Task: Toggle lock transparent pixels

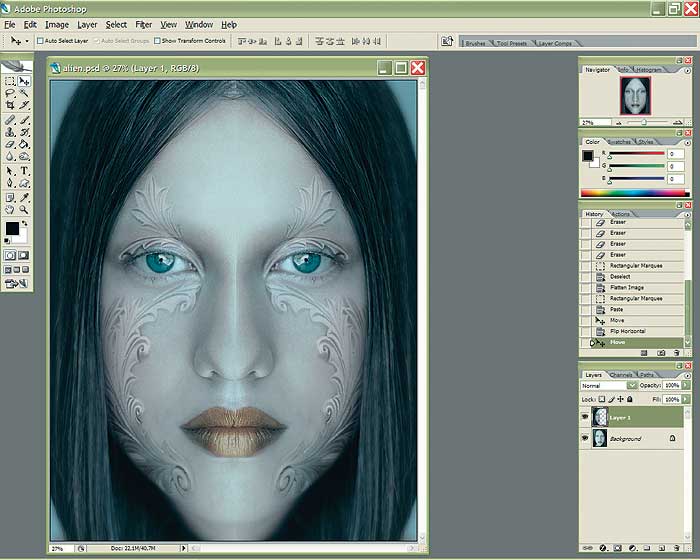Action: (x=602, y=399)
